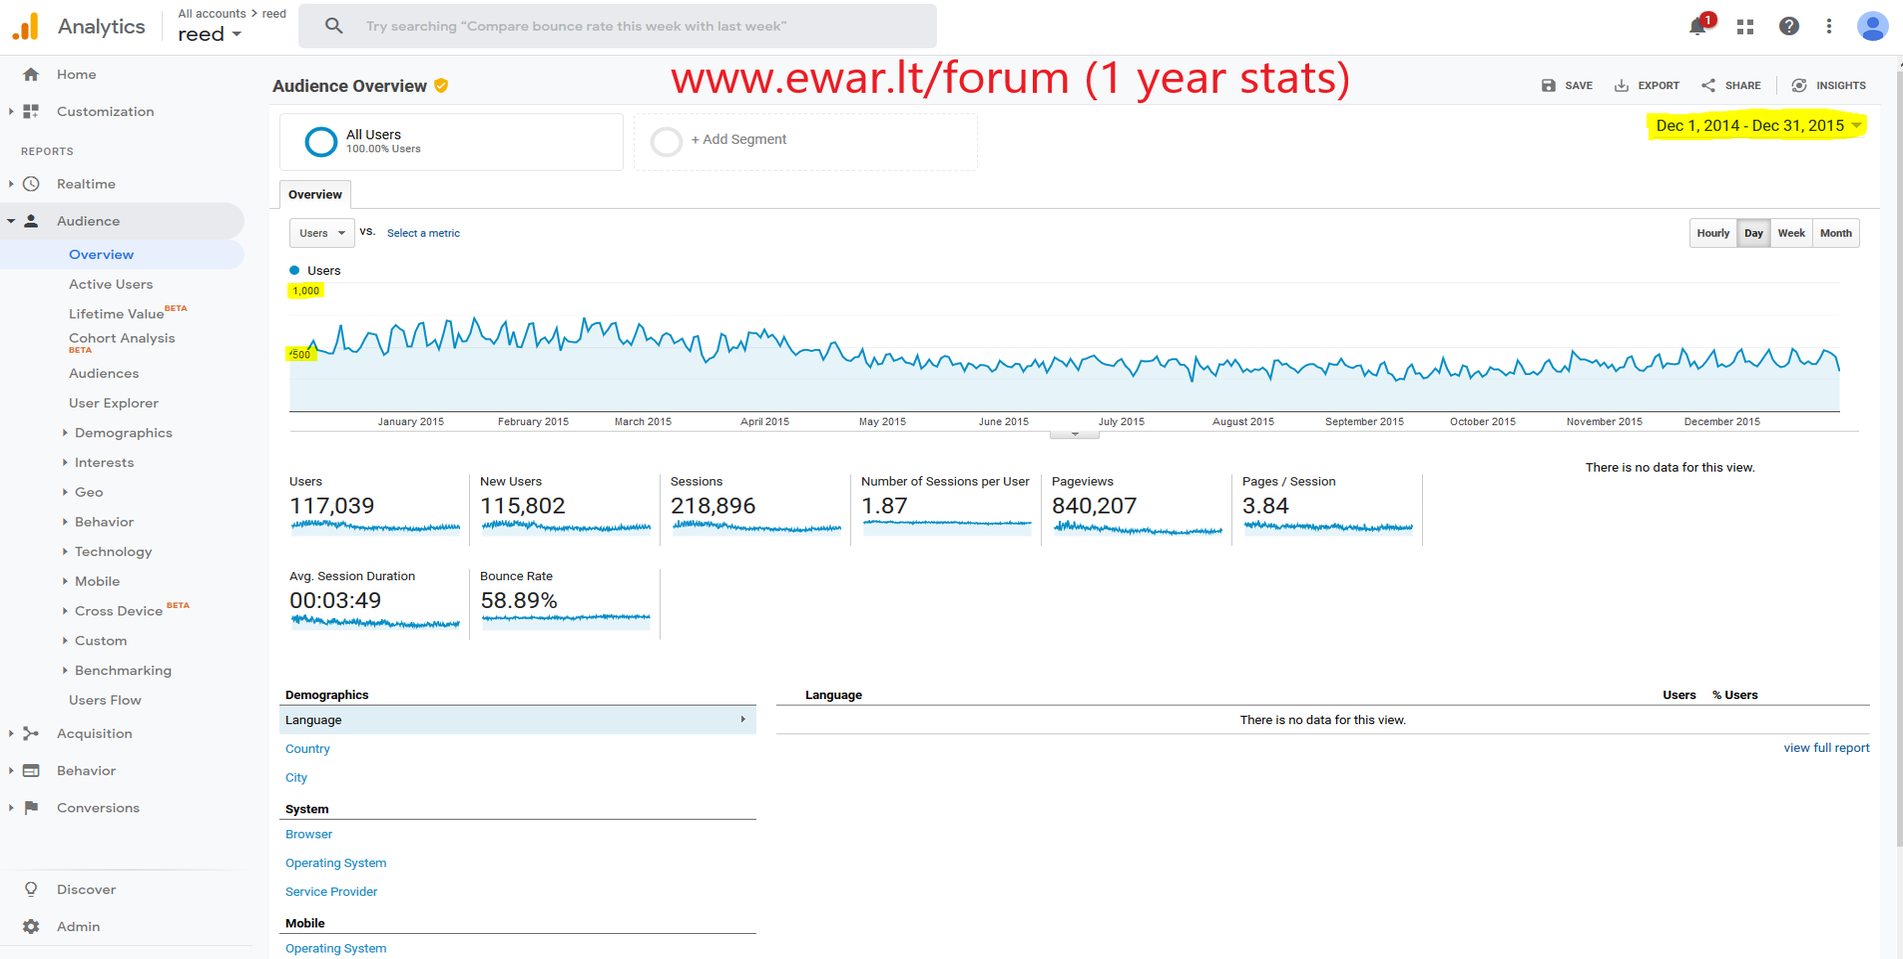Image resolution: width=1903 pixels, height=959 pixels.
Task: Click Add Segment button
Action: pos(806,141)
